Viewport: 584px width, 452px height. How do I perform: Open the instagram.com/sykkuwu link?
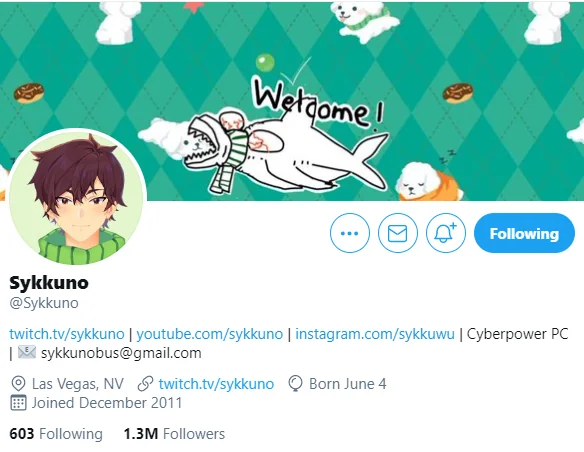pyautogui.click(x=375, y=334)
